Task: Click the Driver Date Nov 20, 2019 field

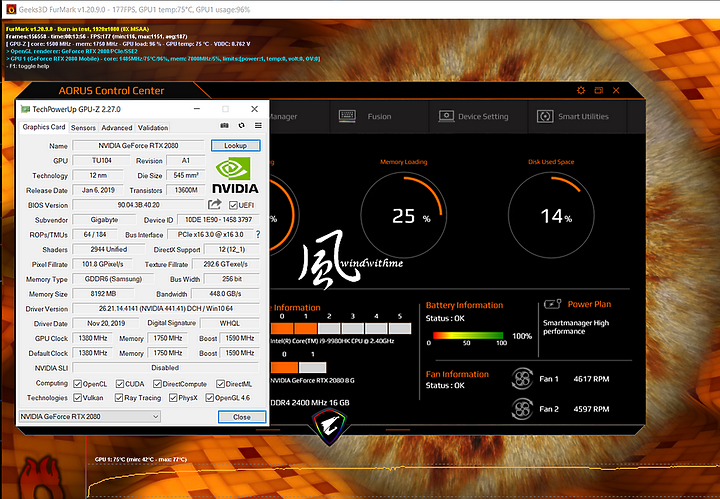Action: click(106, 323)
